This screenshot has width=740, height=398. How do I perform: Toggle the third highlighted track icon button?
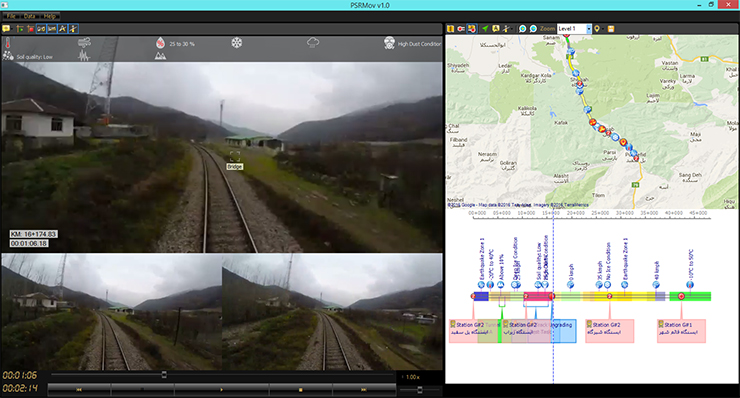tap(63, 29)
